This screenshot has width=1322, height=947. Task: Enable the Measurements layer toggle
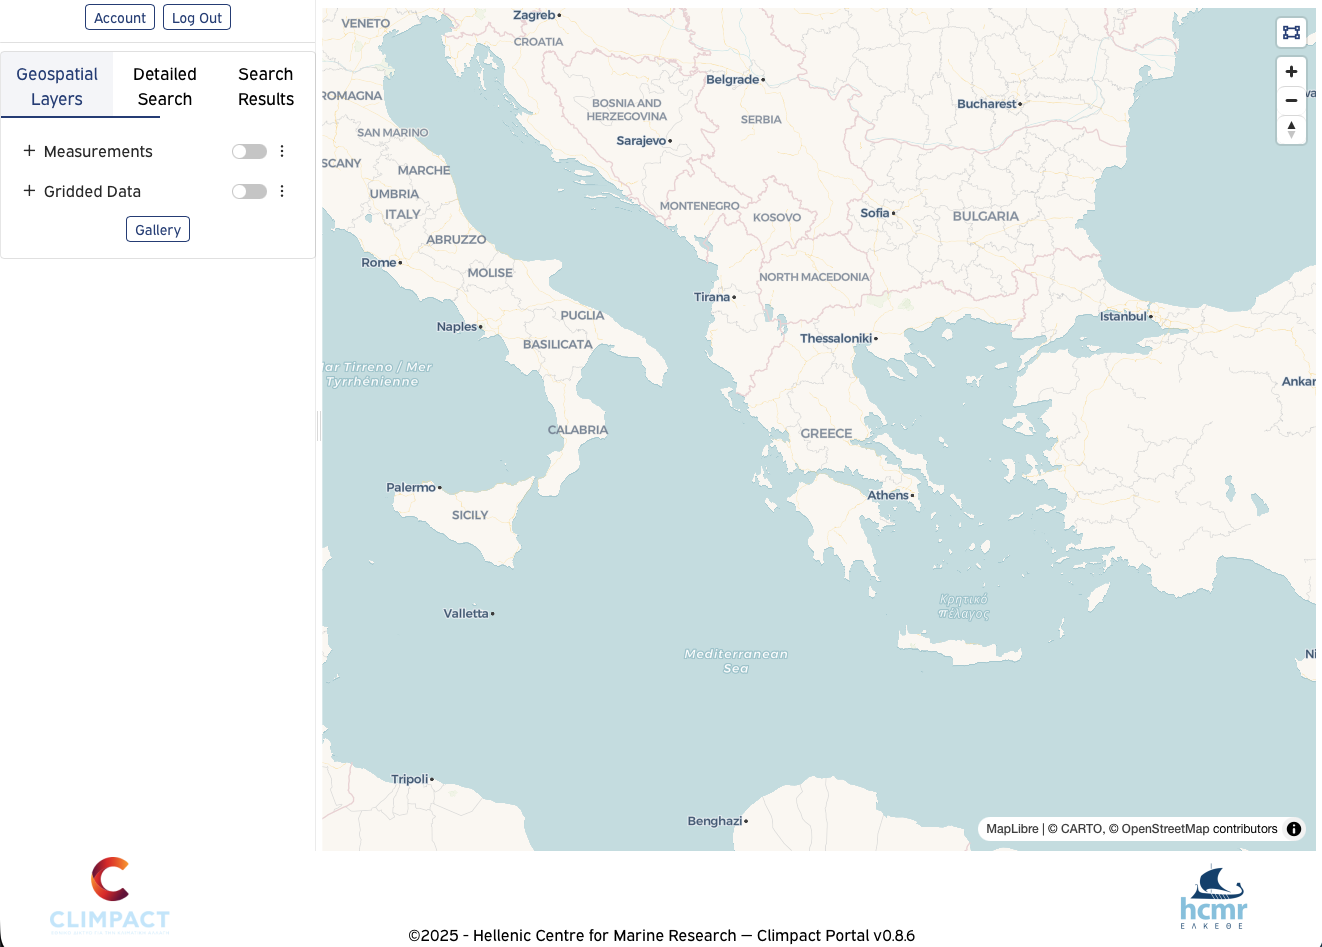click(x=248, y=150)
